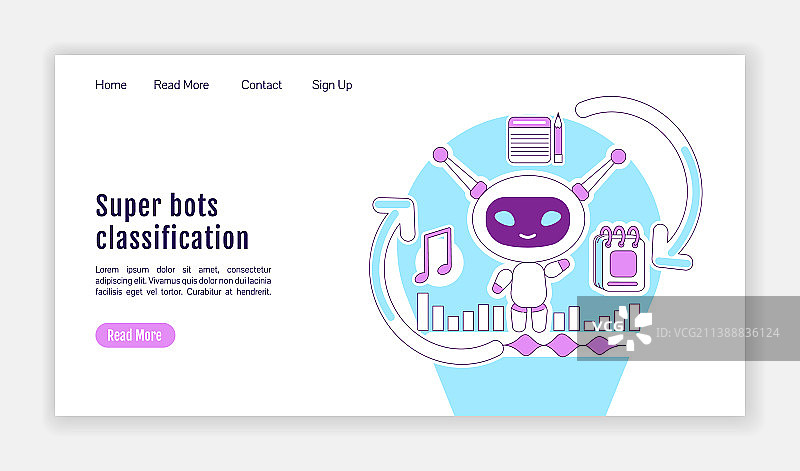Open the Home menu item
Viewport: 800px width, 471px height.
coord(111,85)
